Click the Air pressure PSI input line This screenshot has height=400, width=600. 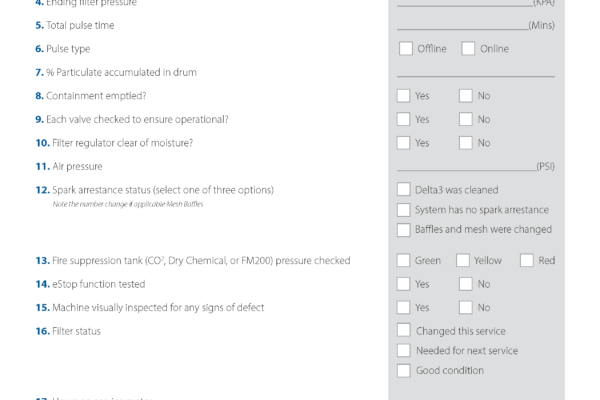467,166
